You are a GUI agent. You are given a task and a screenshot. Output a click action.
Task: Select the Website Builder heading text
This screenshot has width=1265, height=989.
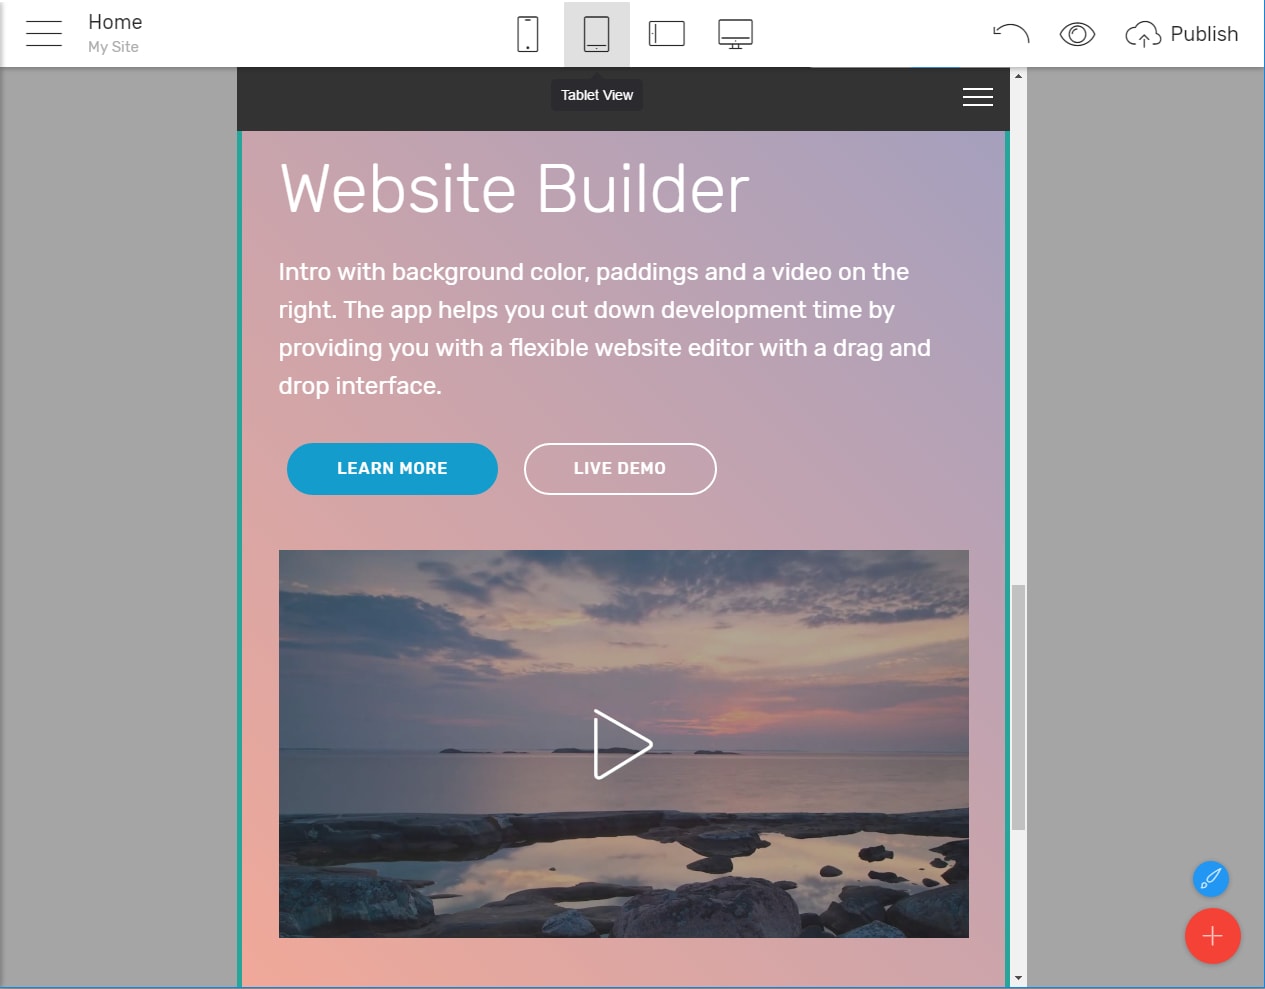click(515, 189)
